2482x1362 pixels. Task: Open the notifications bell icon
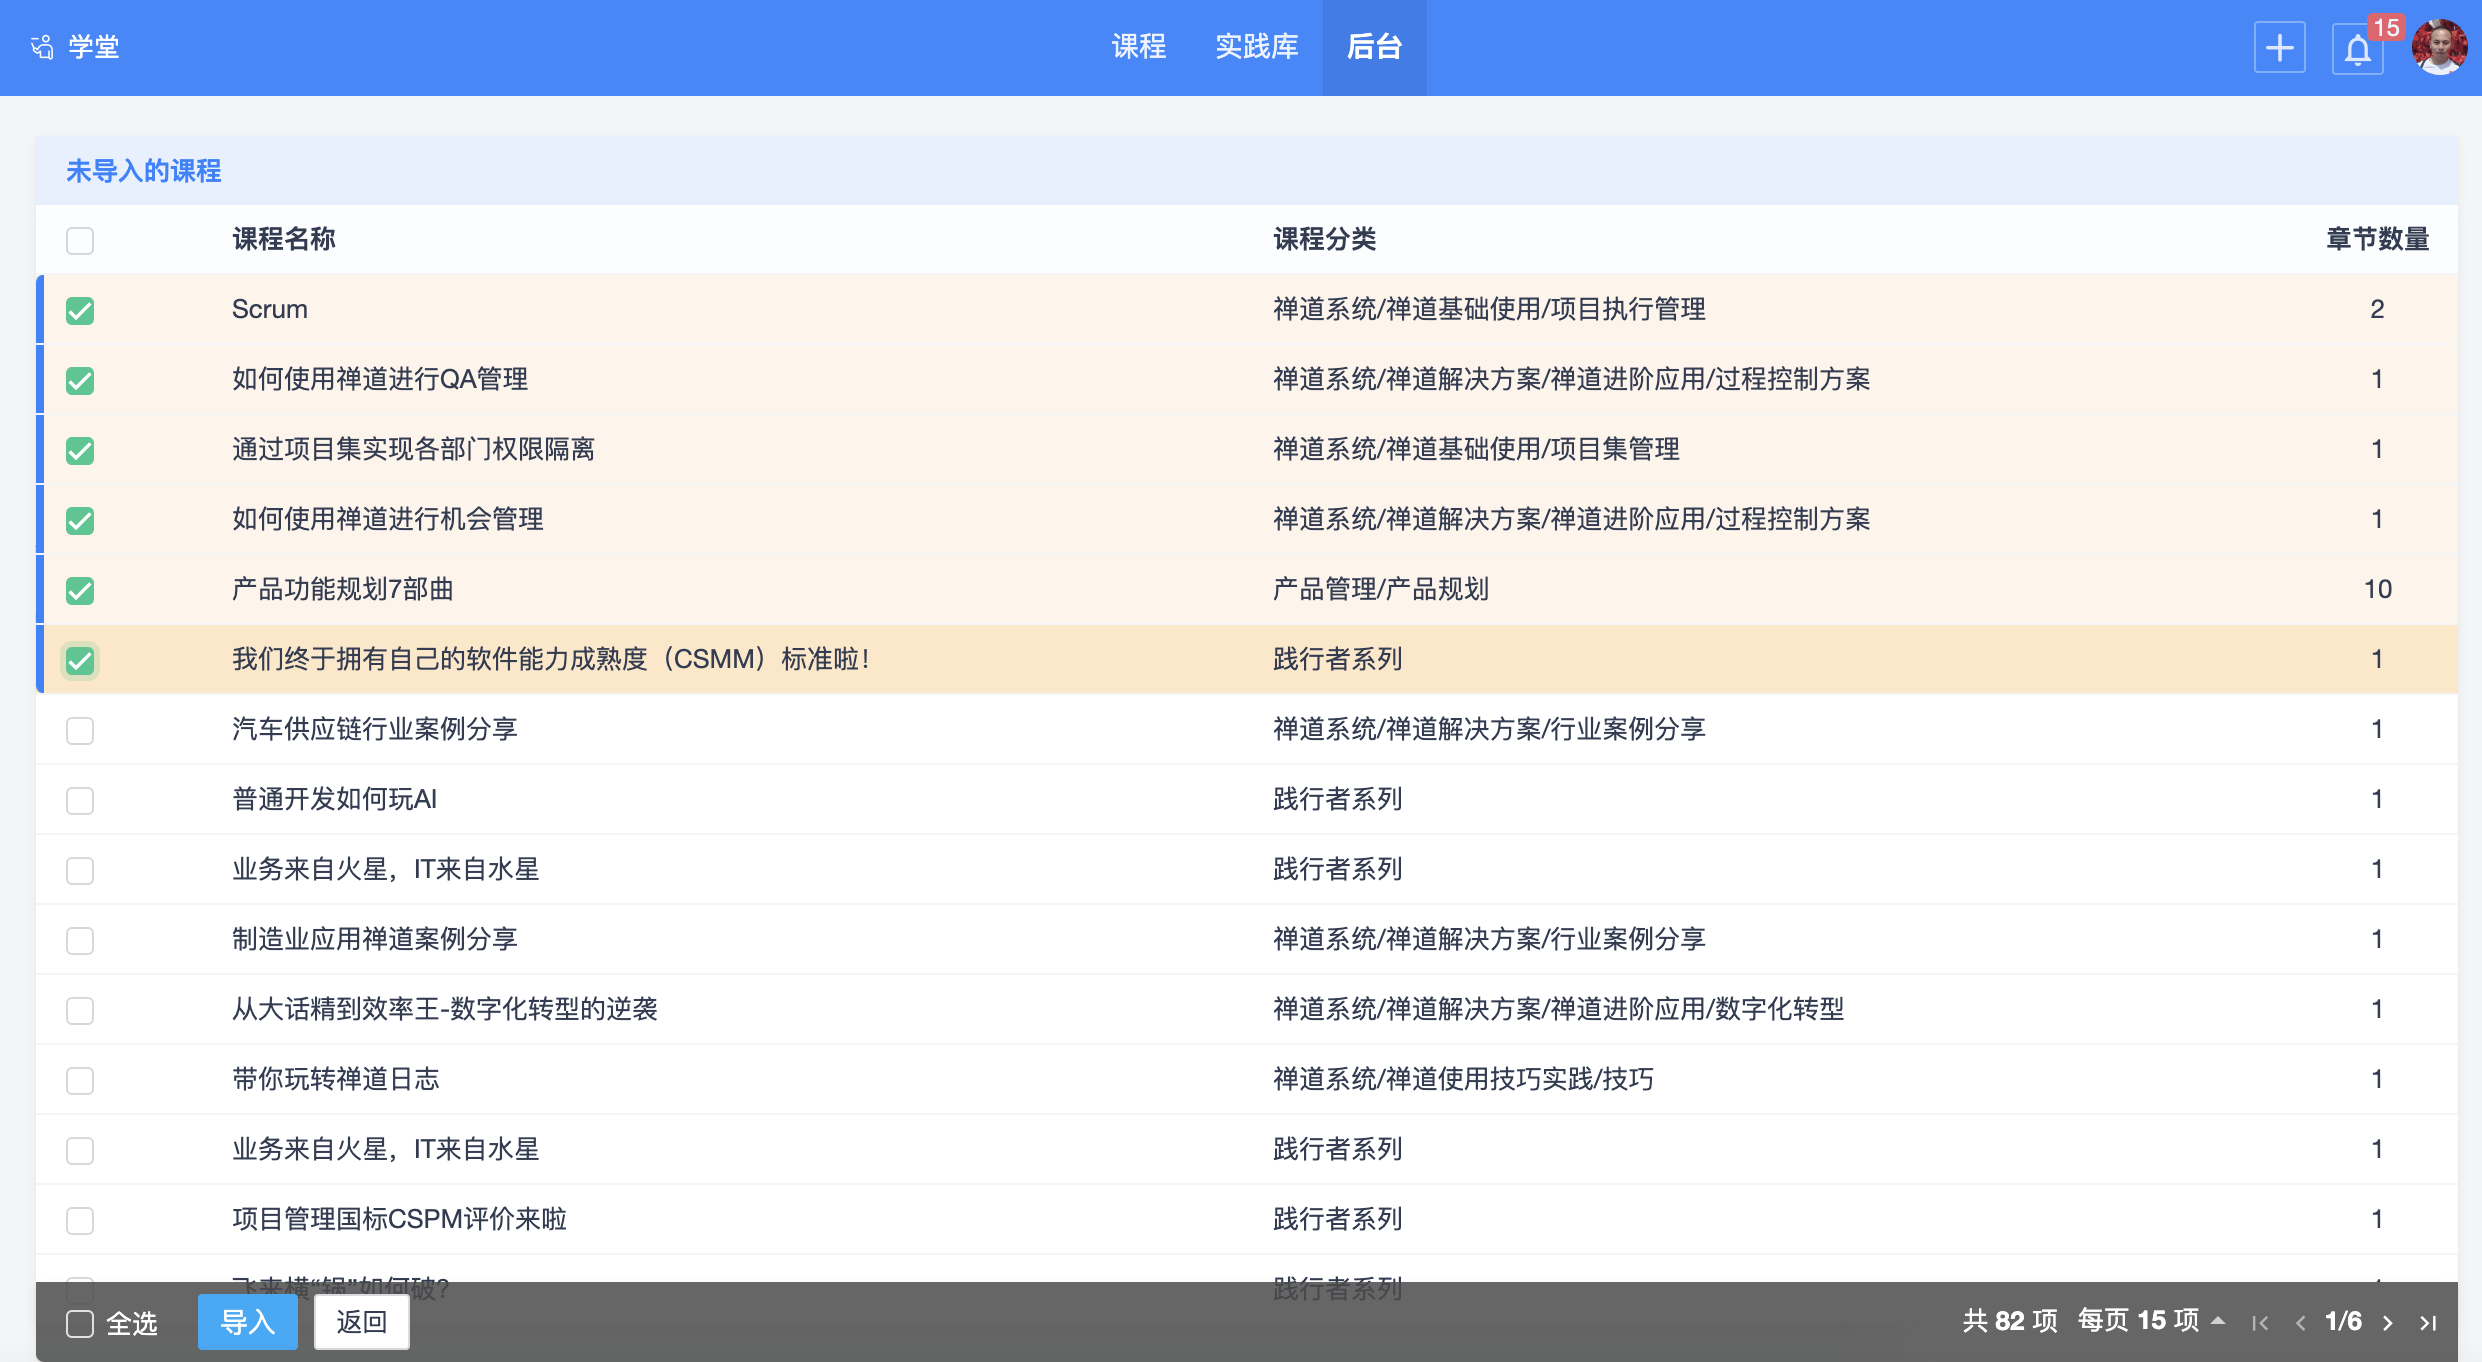point(2357,48)
